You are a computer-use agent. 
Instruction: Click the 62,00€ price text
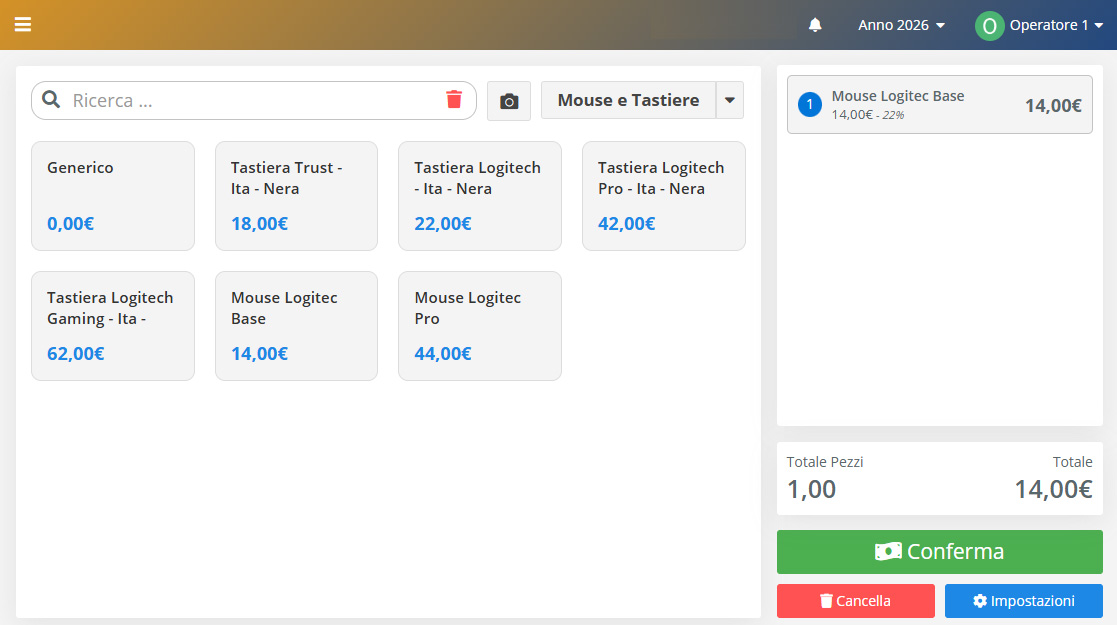76,353
